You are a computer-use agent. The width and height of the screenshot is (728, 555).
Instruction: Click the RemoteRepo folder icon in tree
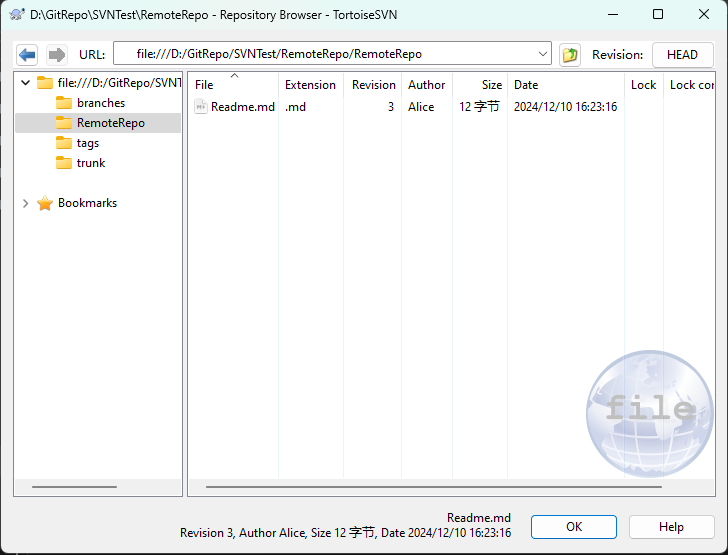pos(64,123)
